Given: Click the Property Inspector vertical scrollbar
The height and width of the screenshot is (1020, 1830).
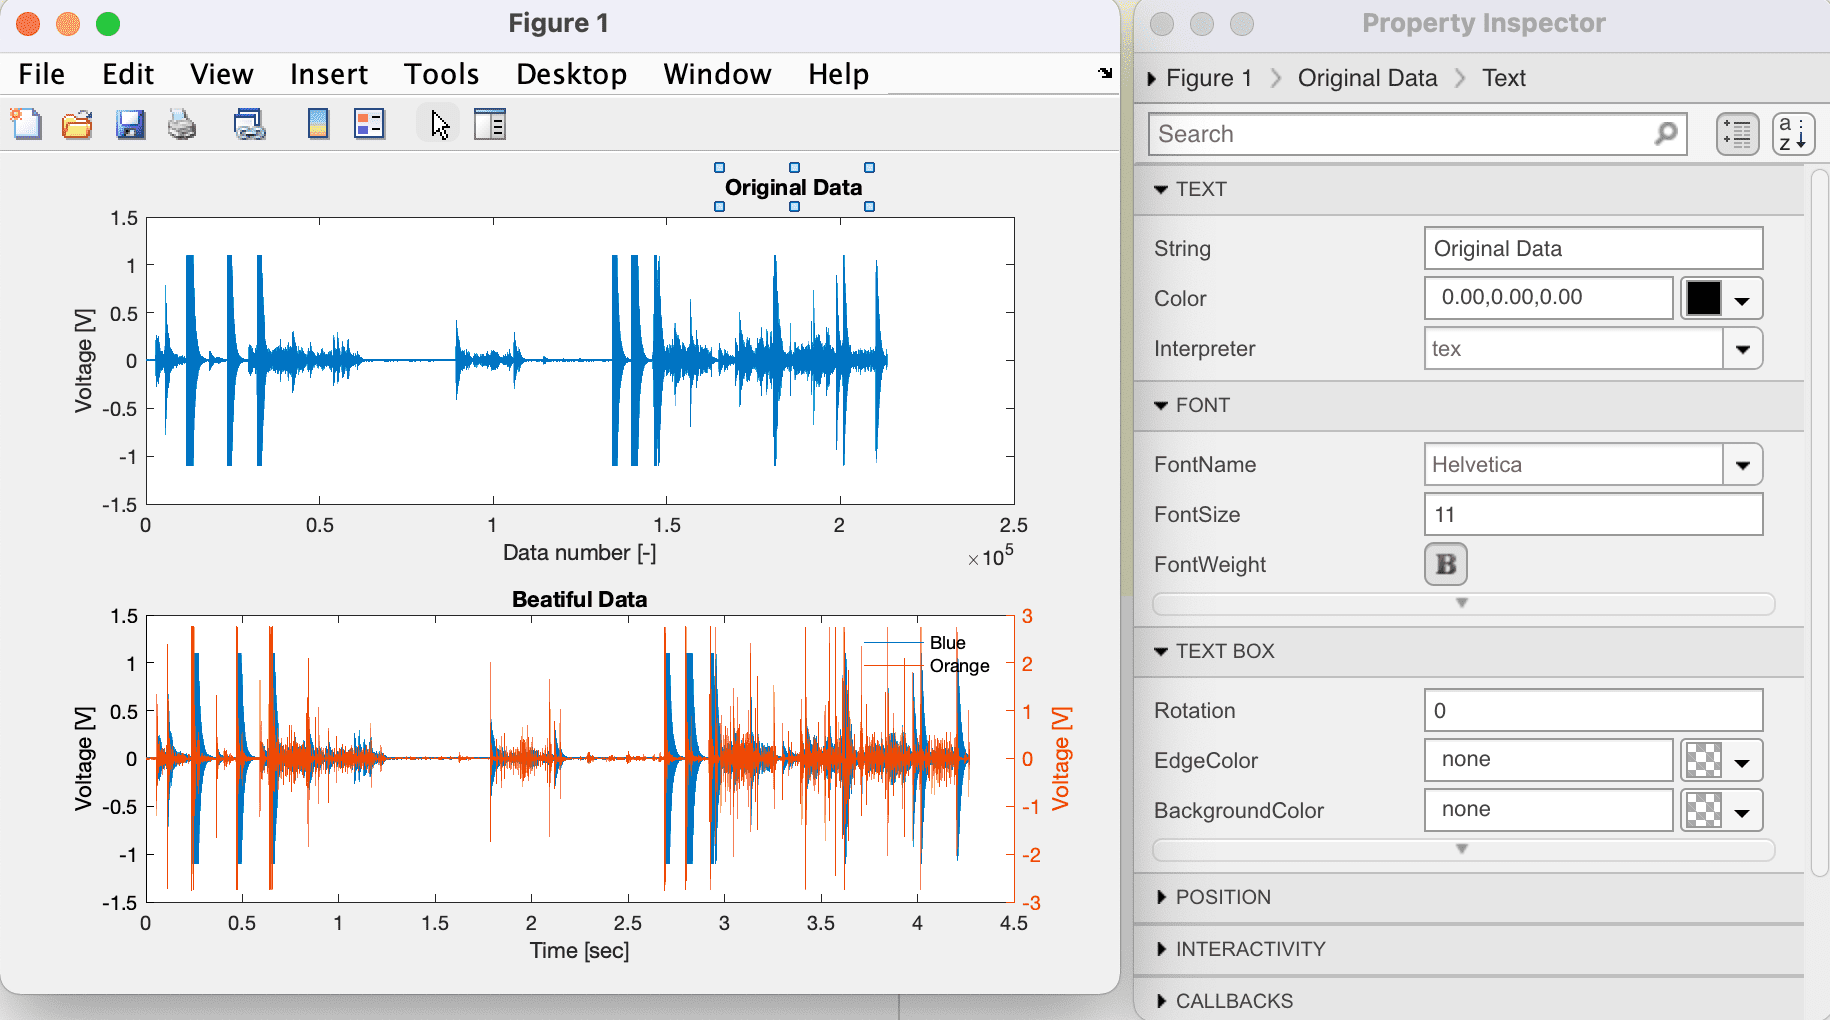Looking at the screenshot, I should pyautogui.click(x=1819, y=522).
